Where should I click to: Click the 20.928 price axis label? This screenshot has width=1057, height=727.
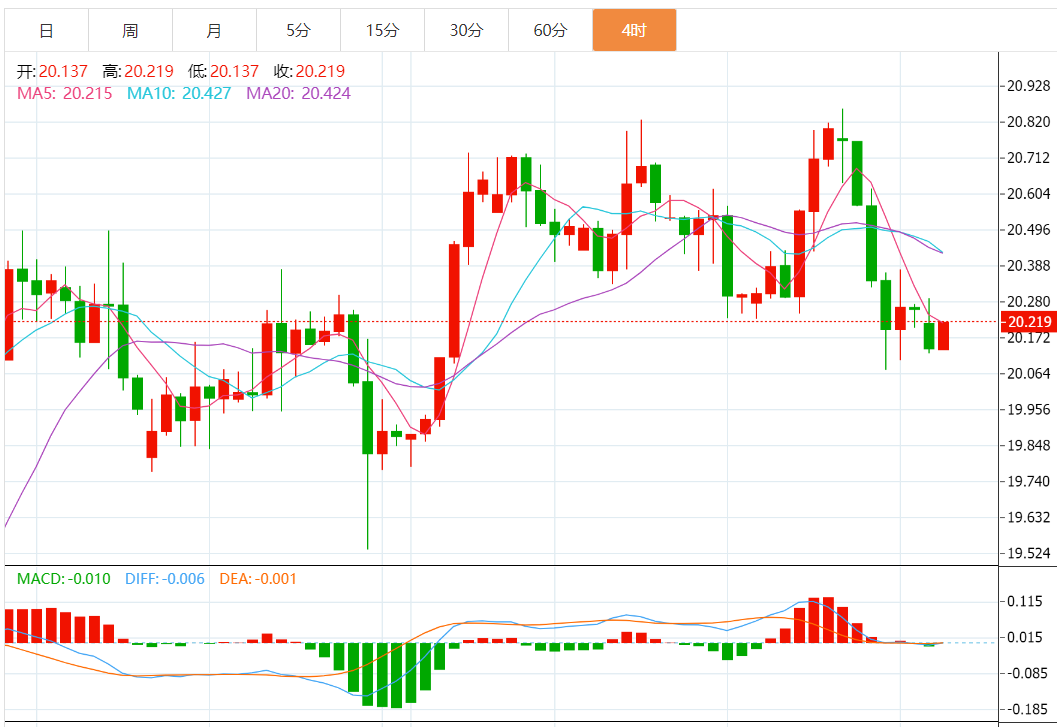tap(1028, 86)
